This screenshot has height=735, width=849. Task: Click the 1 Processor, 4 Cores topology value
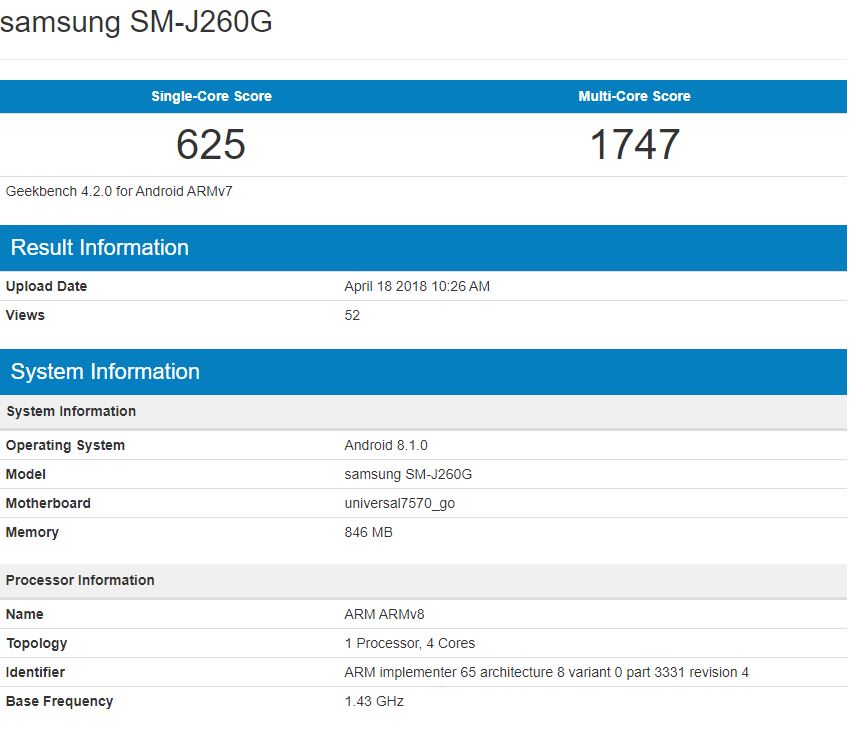(410, 643)
